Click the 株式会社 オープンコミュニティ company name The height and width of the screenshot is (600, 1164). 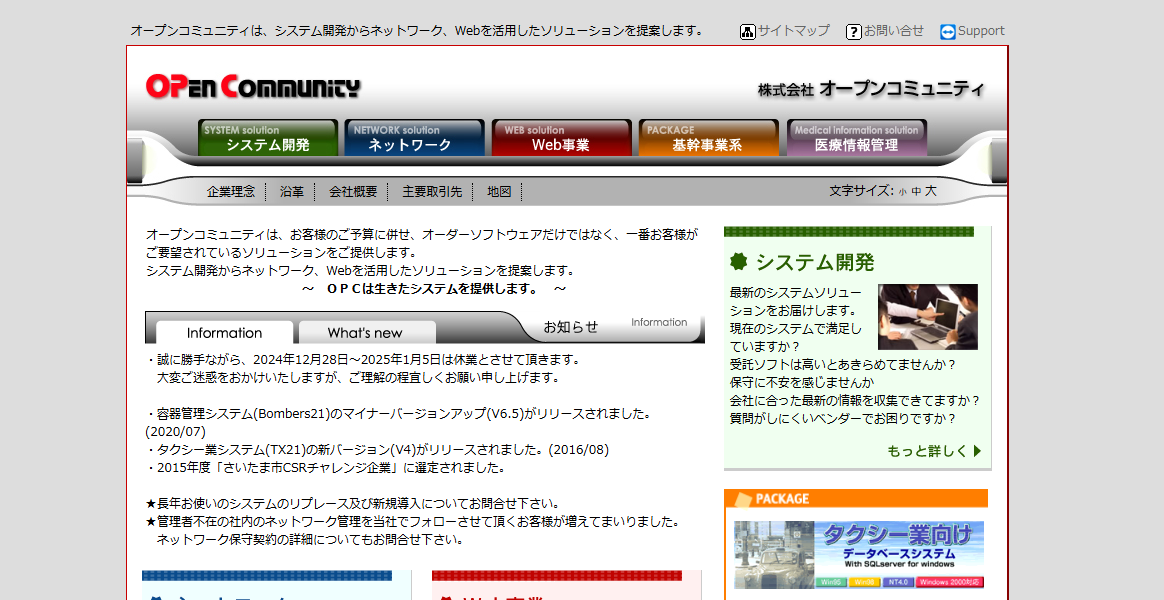(872, 89)
